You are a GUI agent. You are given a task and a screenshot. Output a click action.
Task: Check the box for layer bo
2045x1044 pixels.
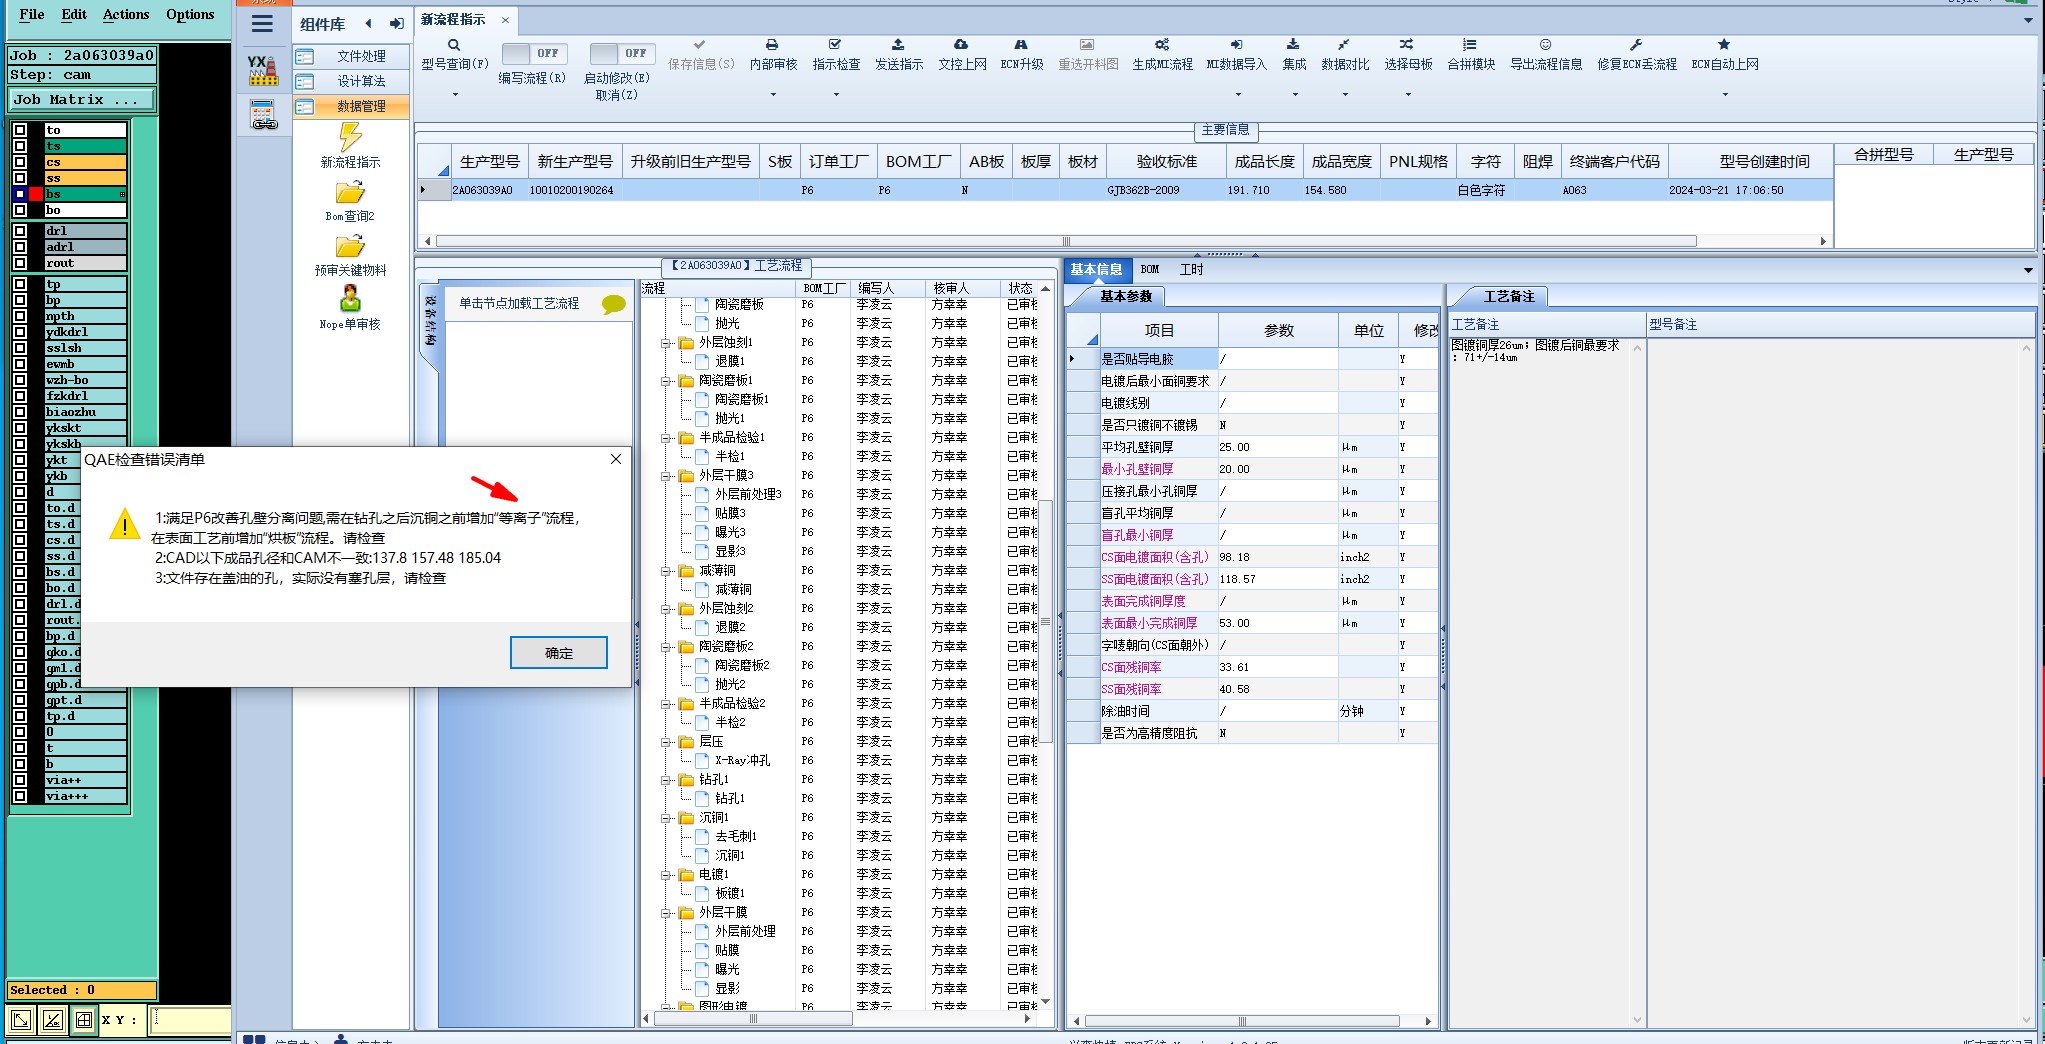(x=20, y=210)
